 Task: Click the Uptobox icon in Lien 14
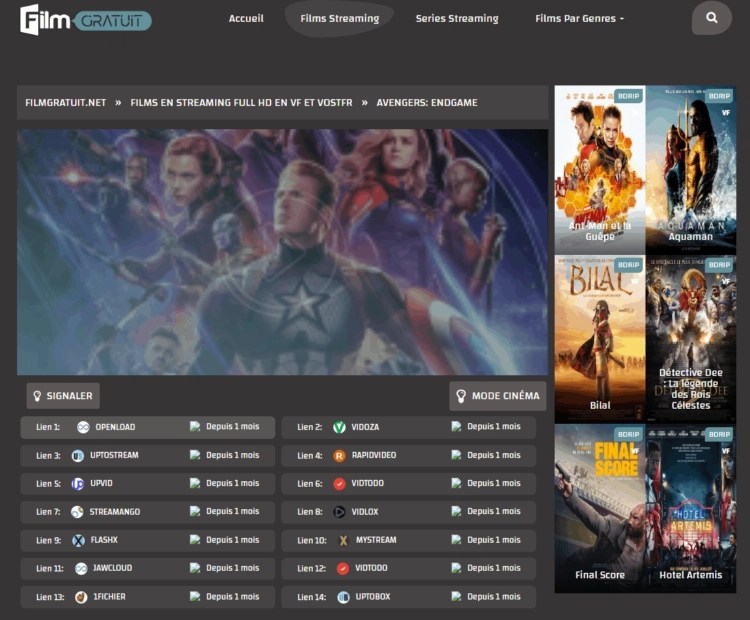click(343, 597)
